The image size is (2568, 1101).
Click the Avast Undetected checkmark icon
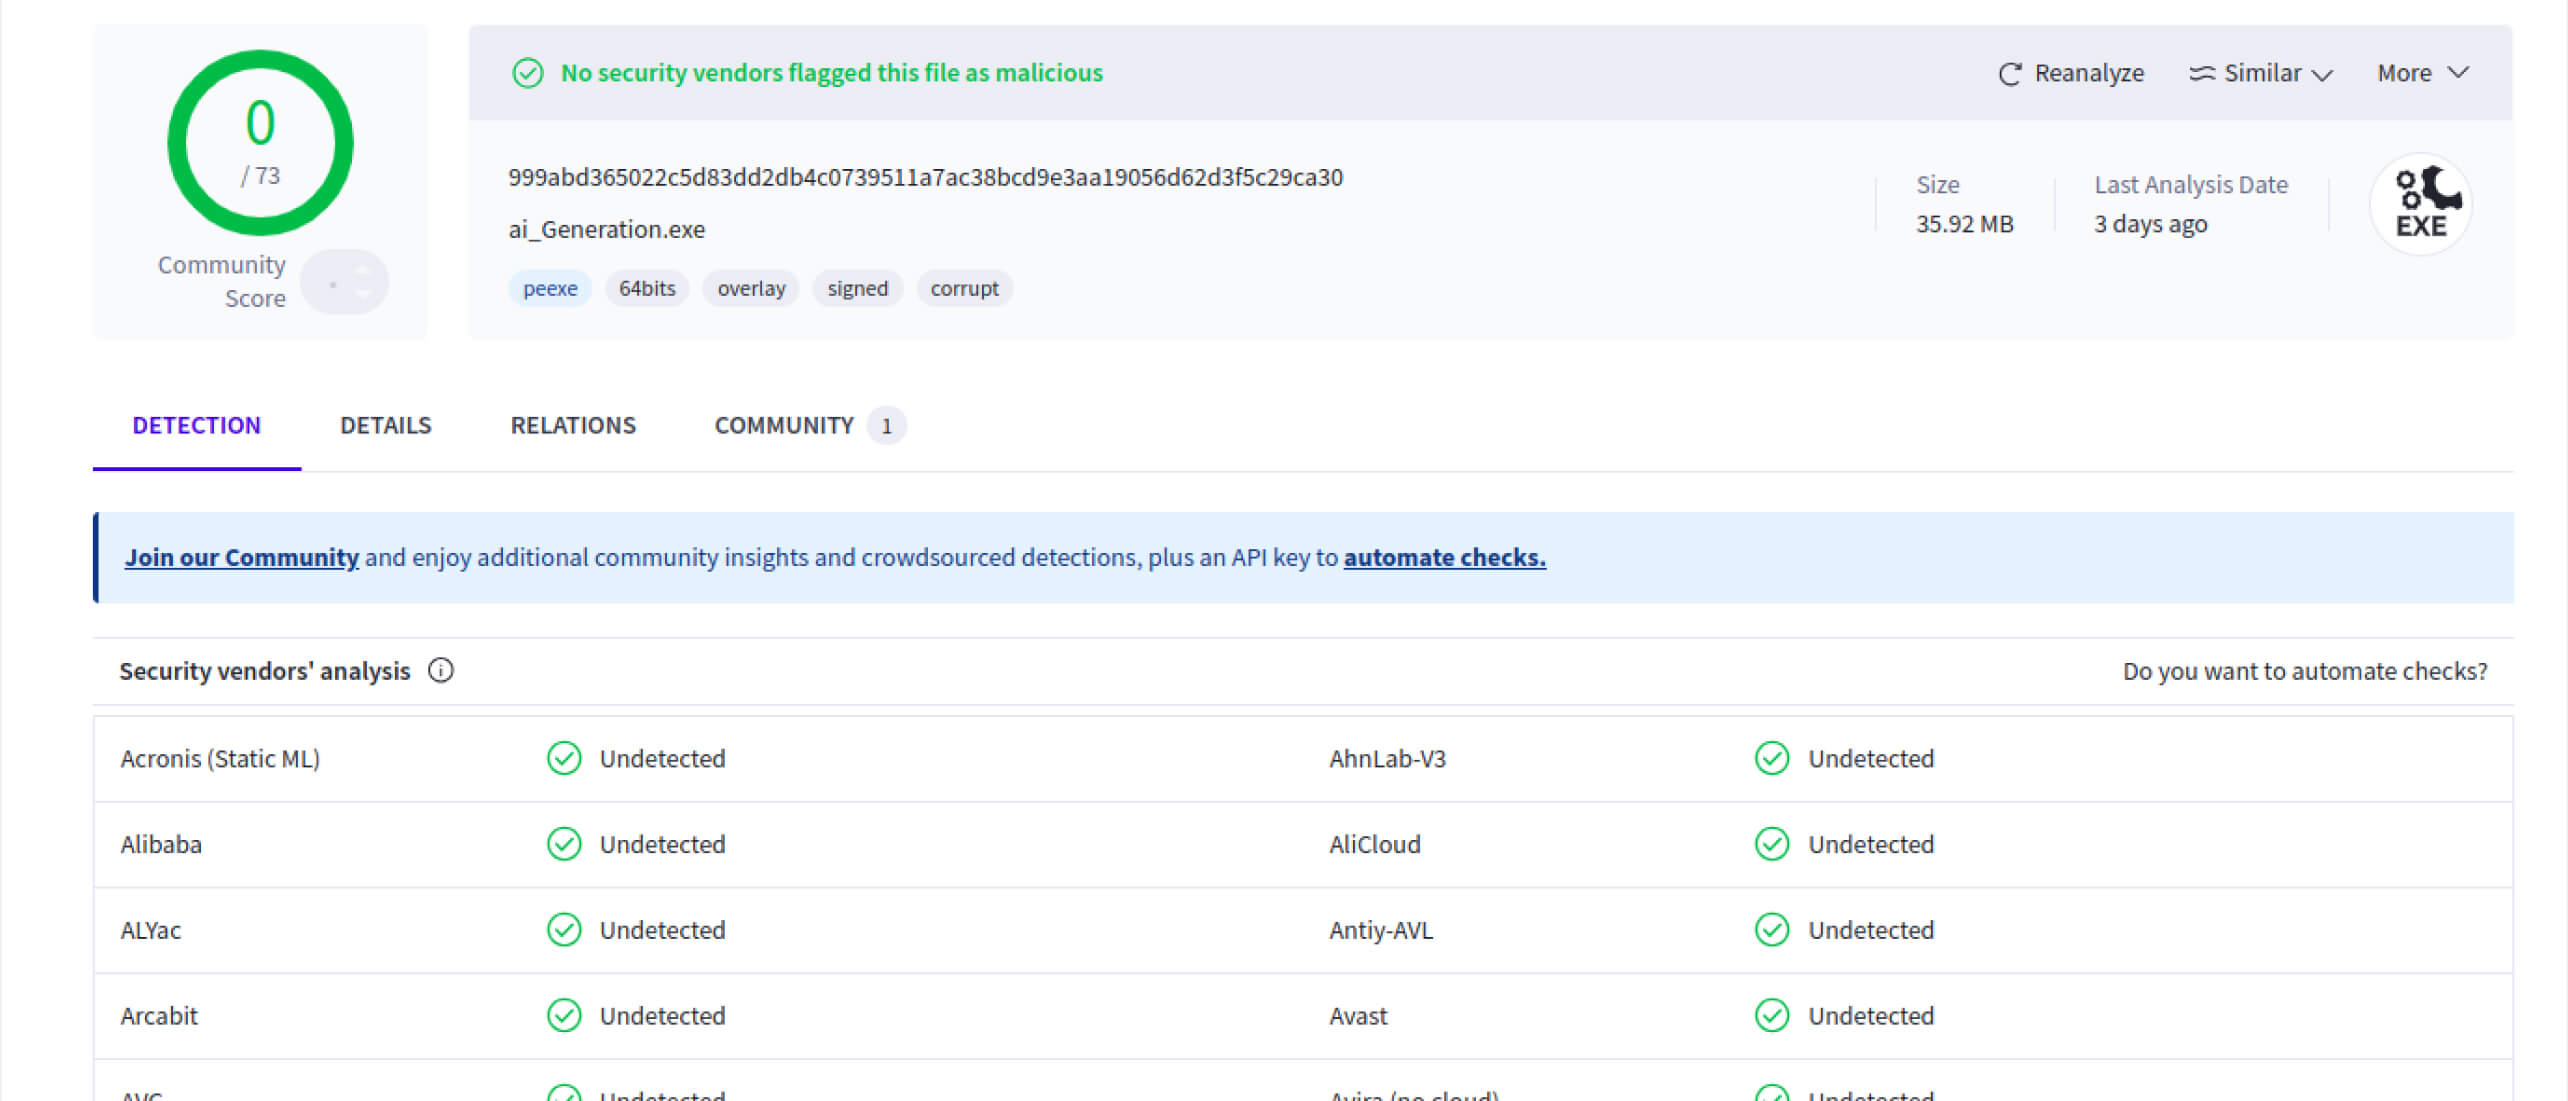[x=1772, y=1015]
